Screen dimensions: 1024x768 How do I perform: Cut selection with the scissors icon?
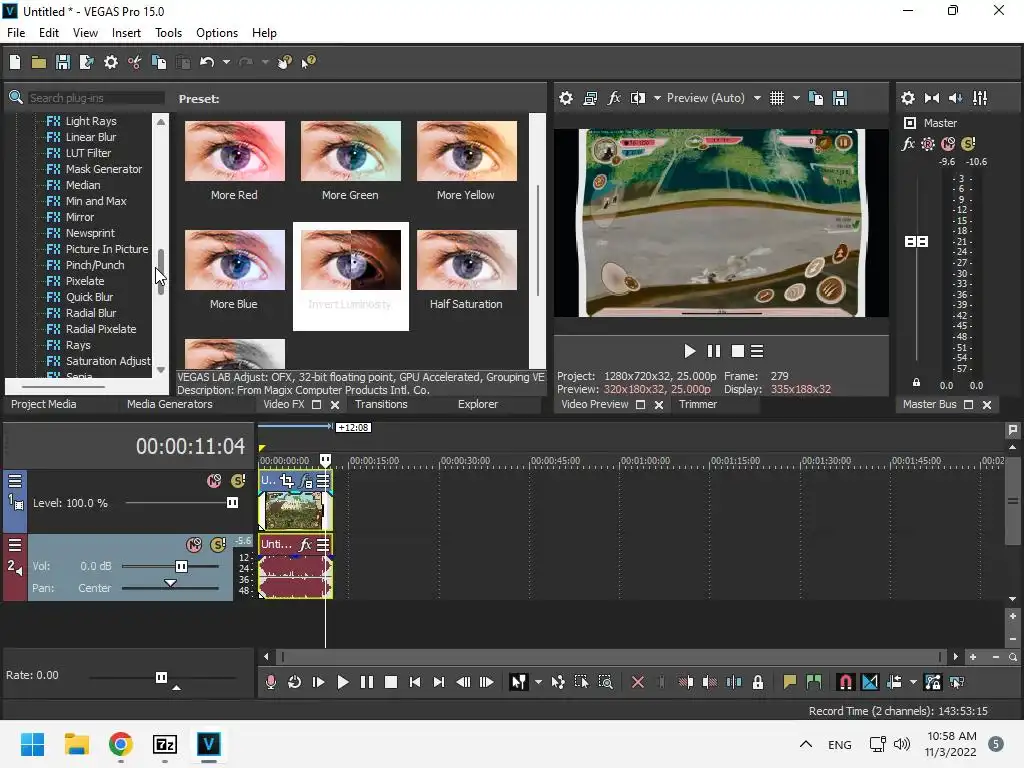pos(135,62)
